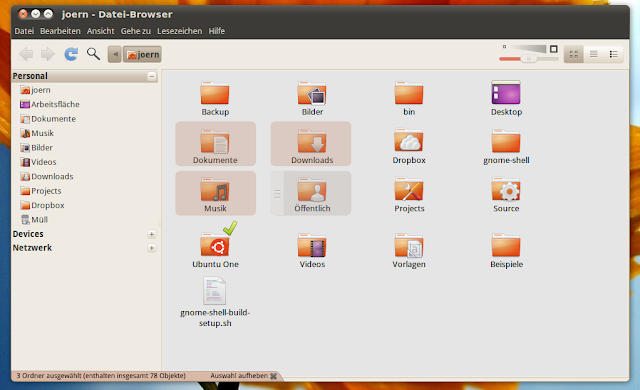Select the gnome-shell folder icon
This screenshot has height=390, width=640.
pyautogui.click(x=506, y=141)
